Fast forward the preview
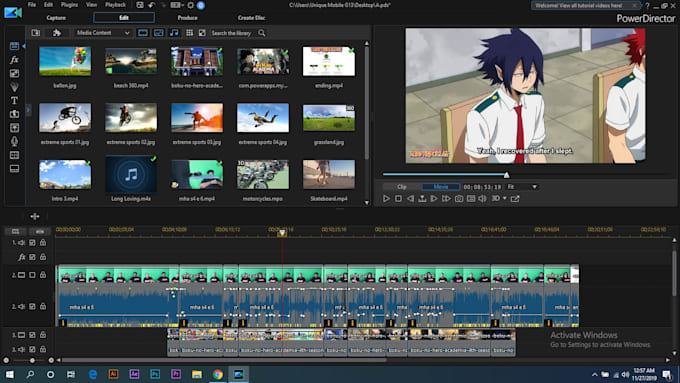This screenshot has height=383, width=680. click(446, 199)
